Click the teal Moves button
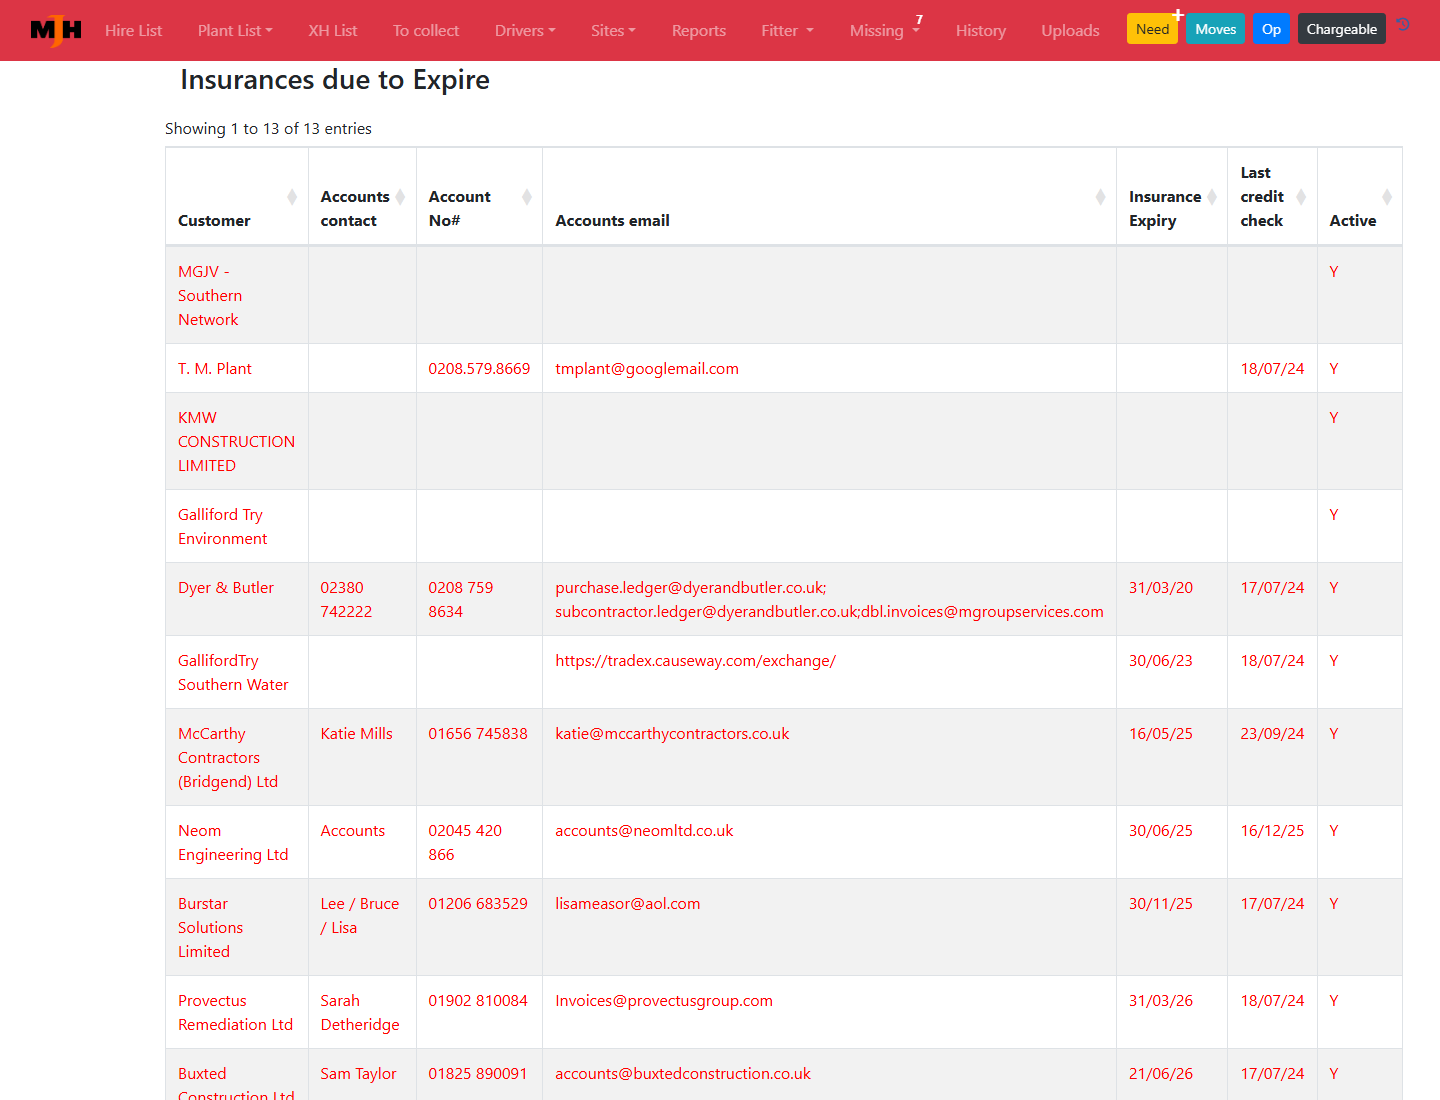1440x1100 pixels. click(x=1216, y=29)
